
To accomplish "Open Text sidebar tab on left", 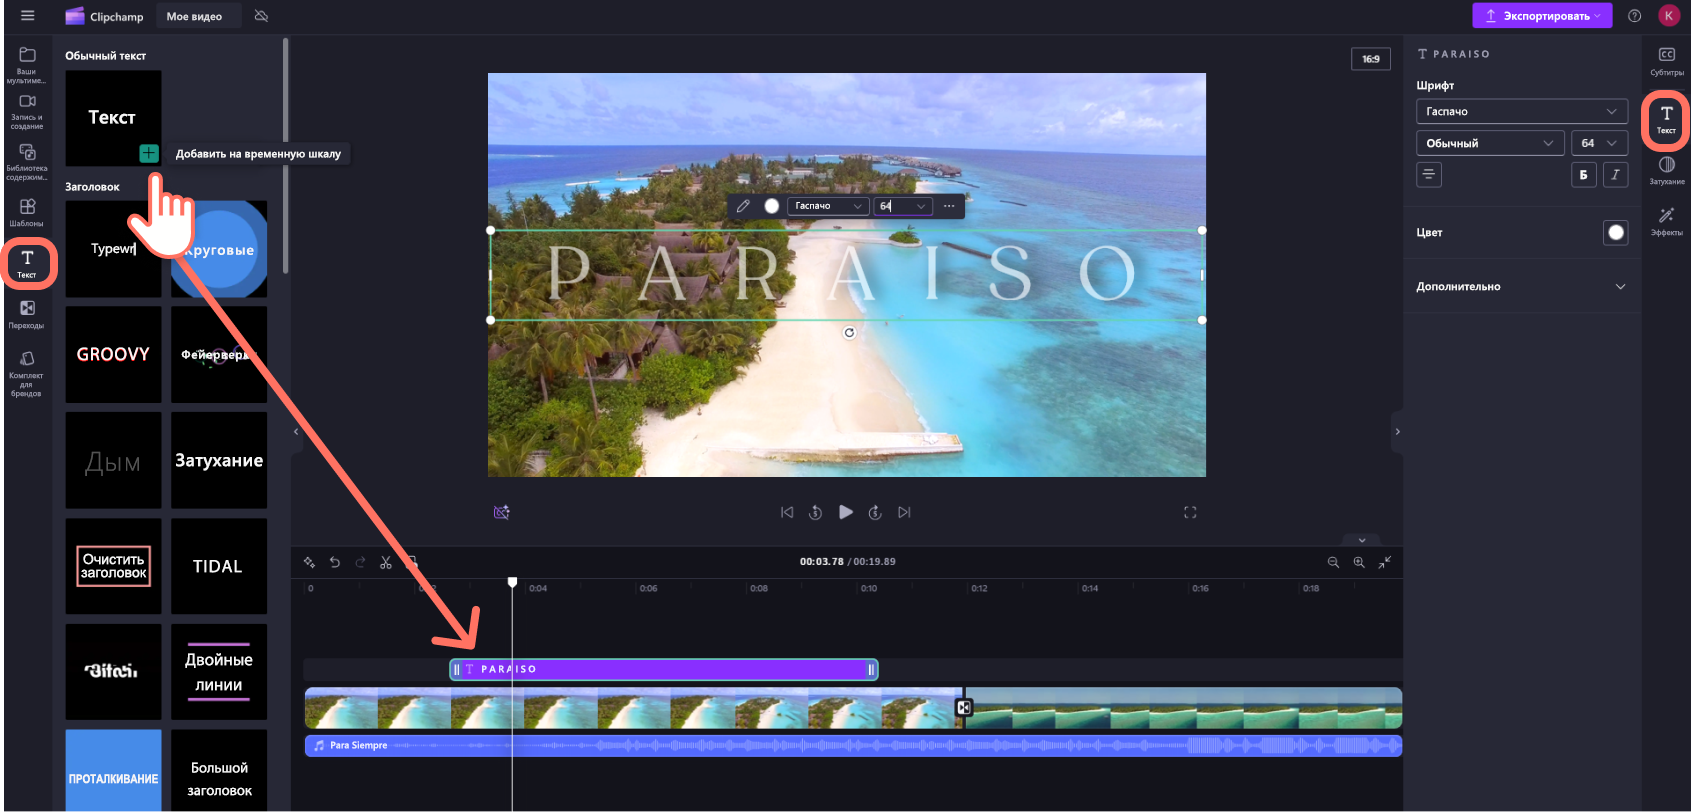I will 27,264.
